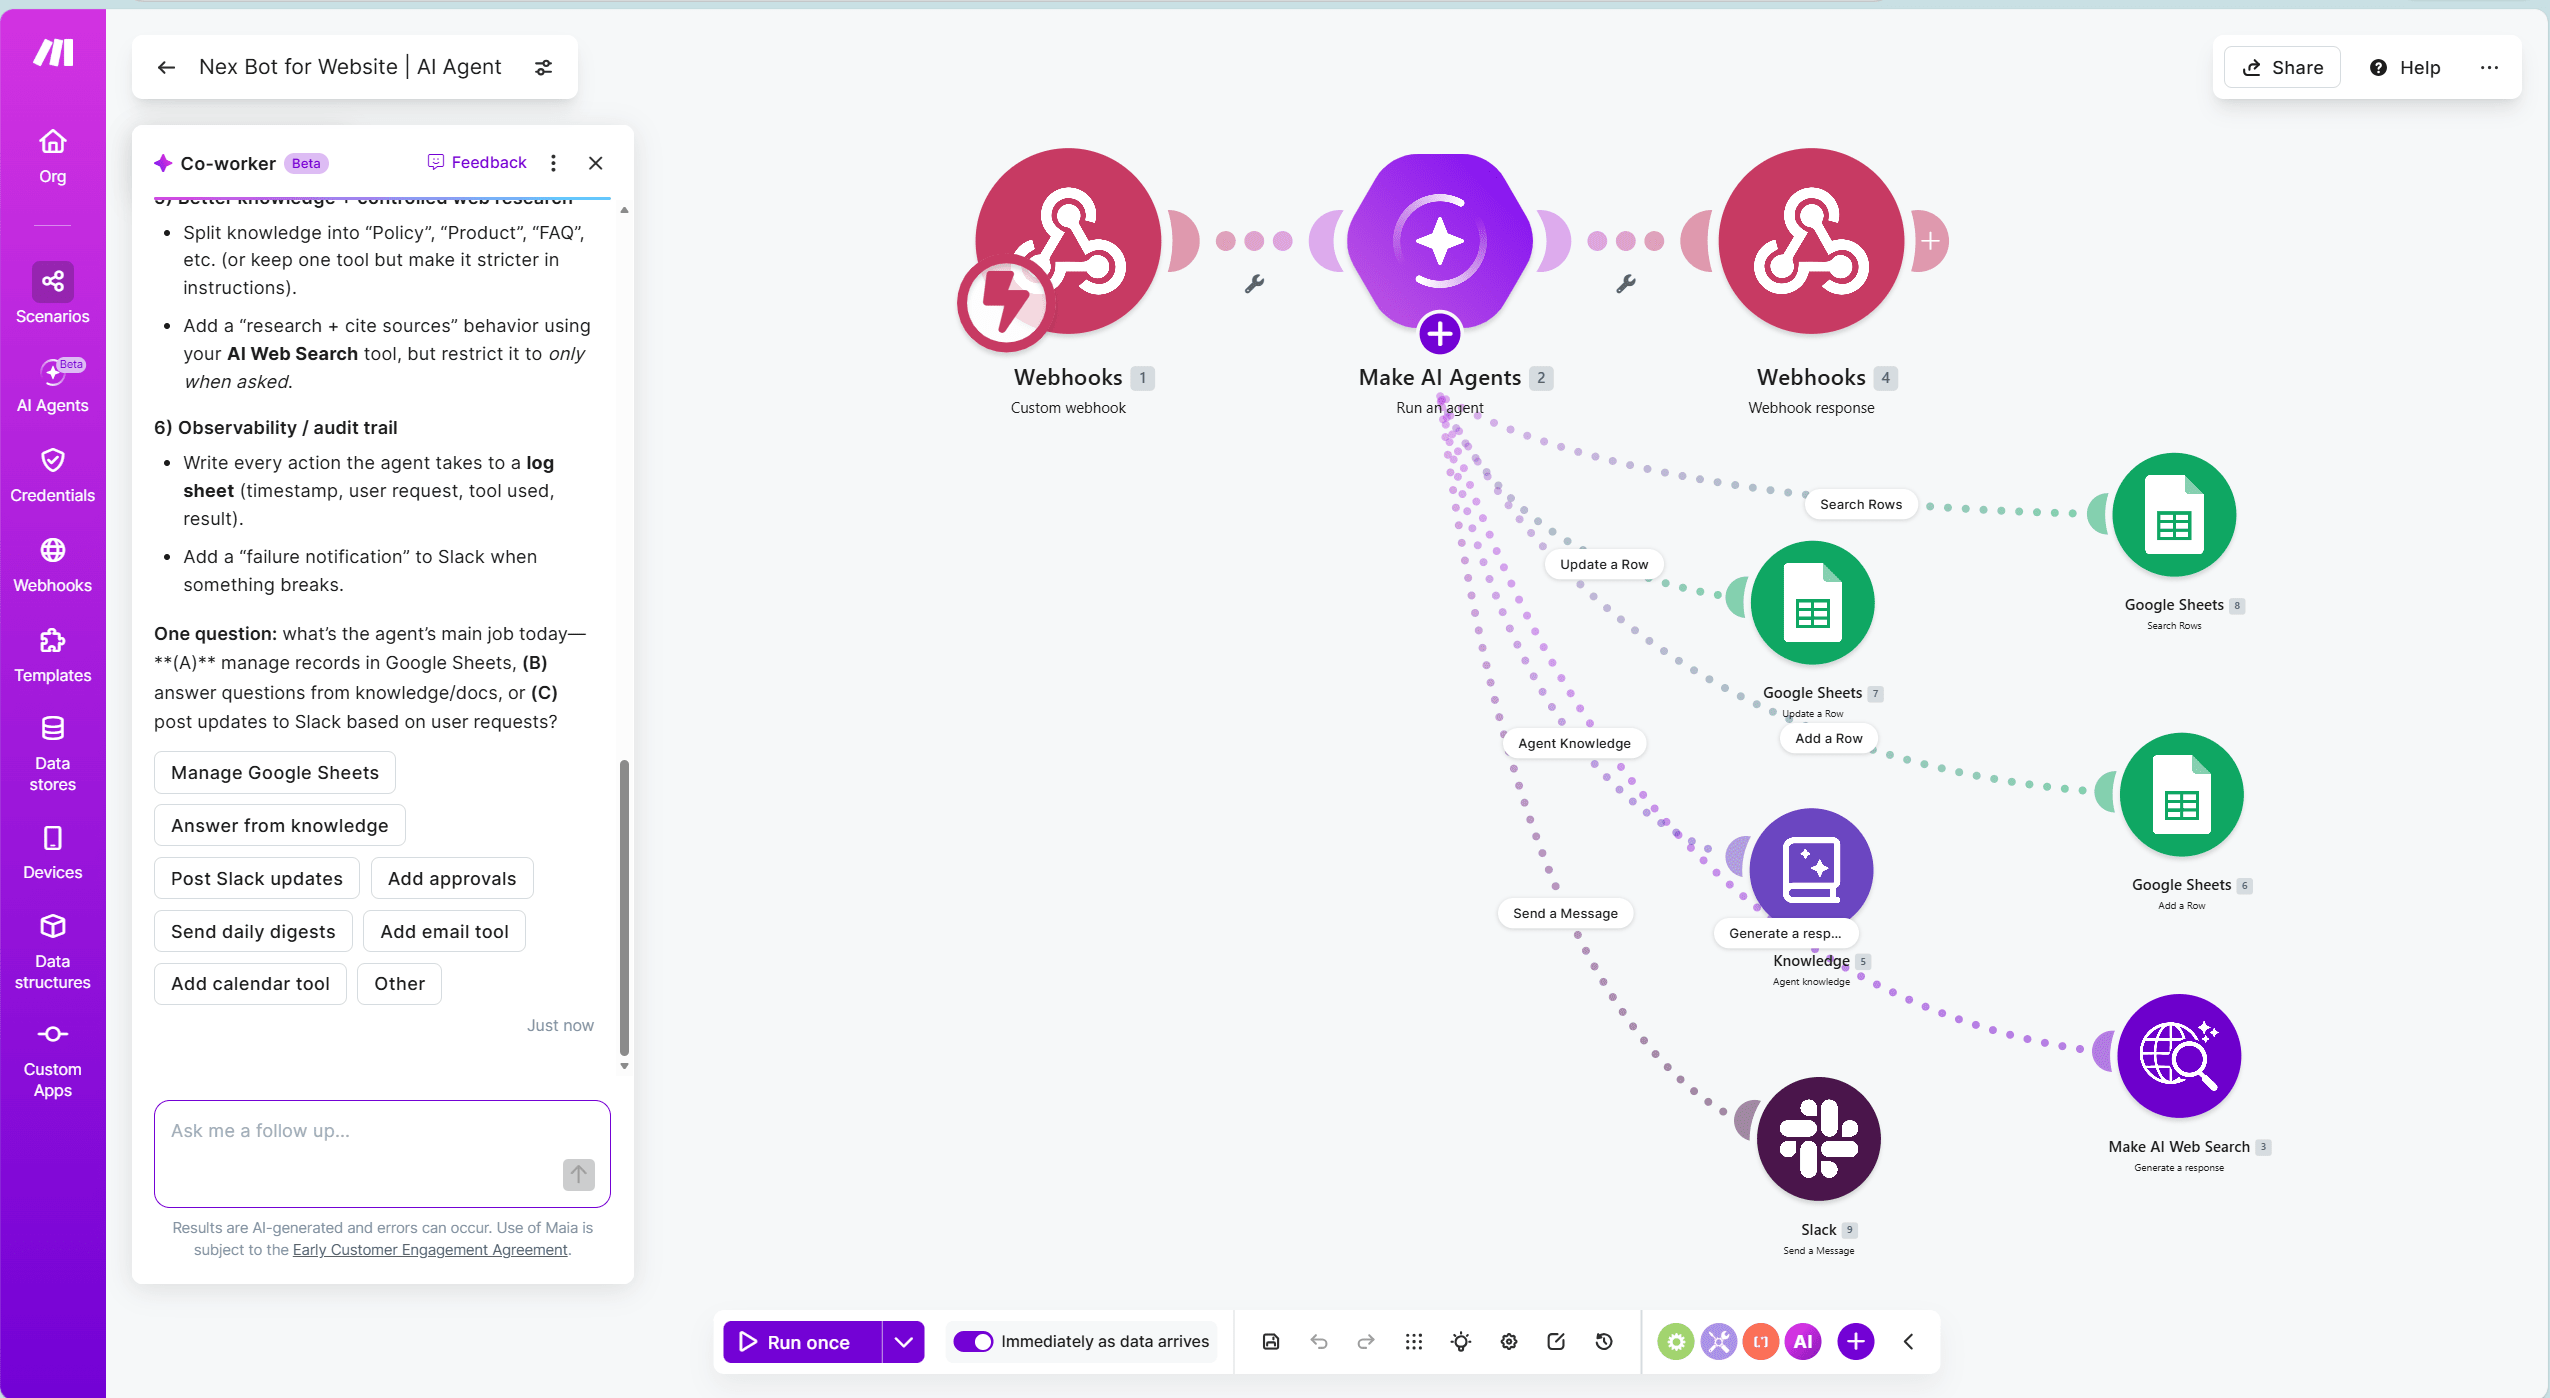Viewport: 2550px width, 1398px height.
Task: Click the explain flow lightbulb icon
Action: pyautogui.click(x=1461, y=1342)
